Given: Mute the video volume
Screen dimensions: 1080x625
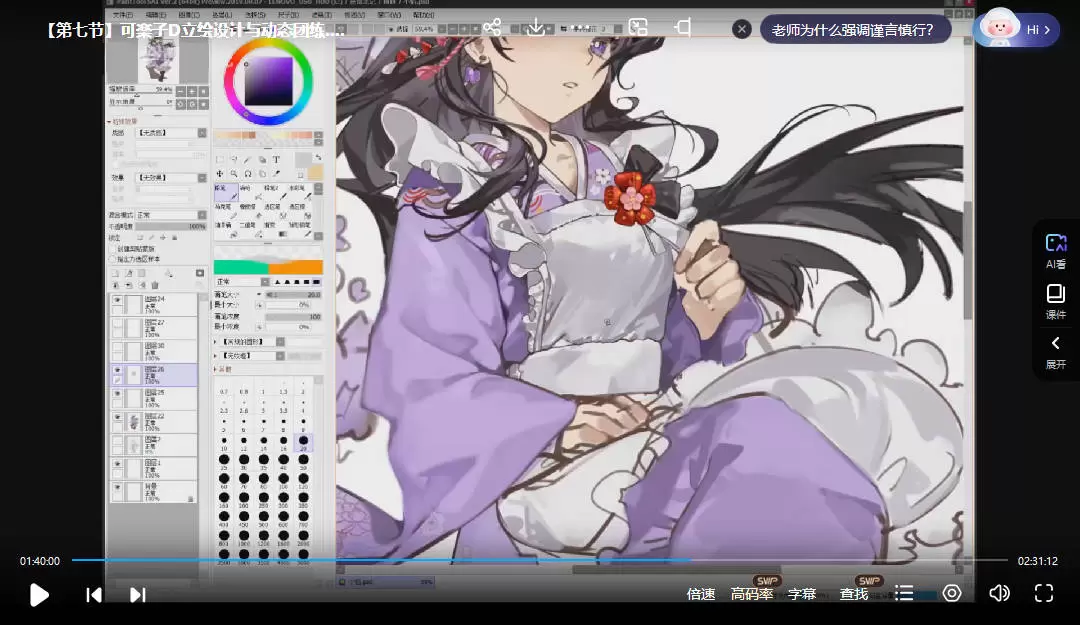Looking at the screenshot, I should tap(999, 593).
